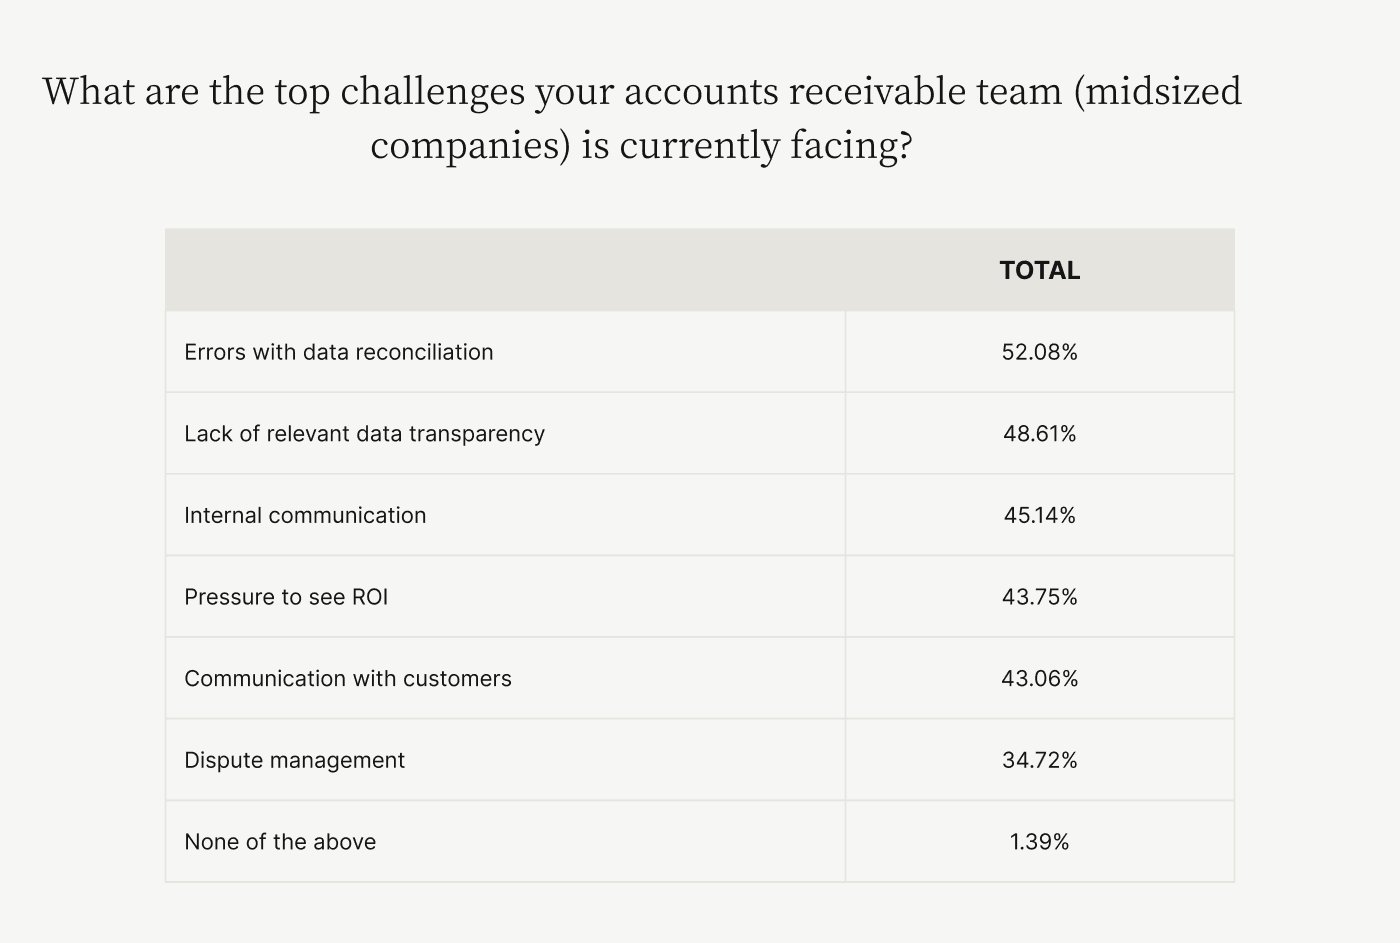Click the 43.75% value cell
The width and height of the screenshot is (1400, 943).
click(1040, 597)
